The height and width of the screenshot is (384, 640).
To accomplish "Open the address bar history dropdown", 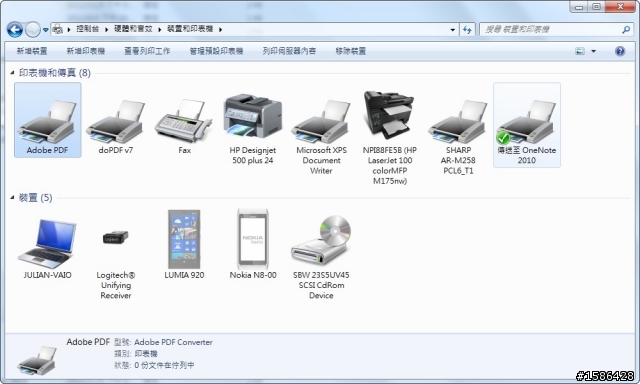I will tap(453, 29).
